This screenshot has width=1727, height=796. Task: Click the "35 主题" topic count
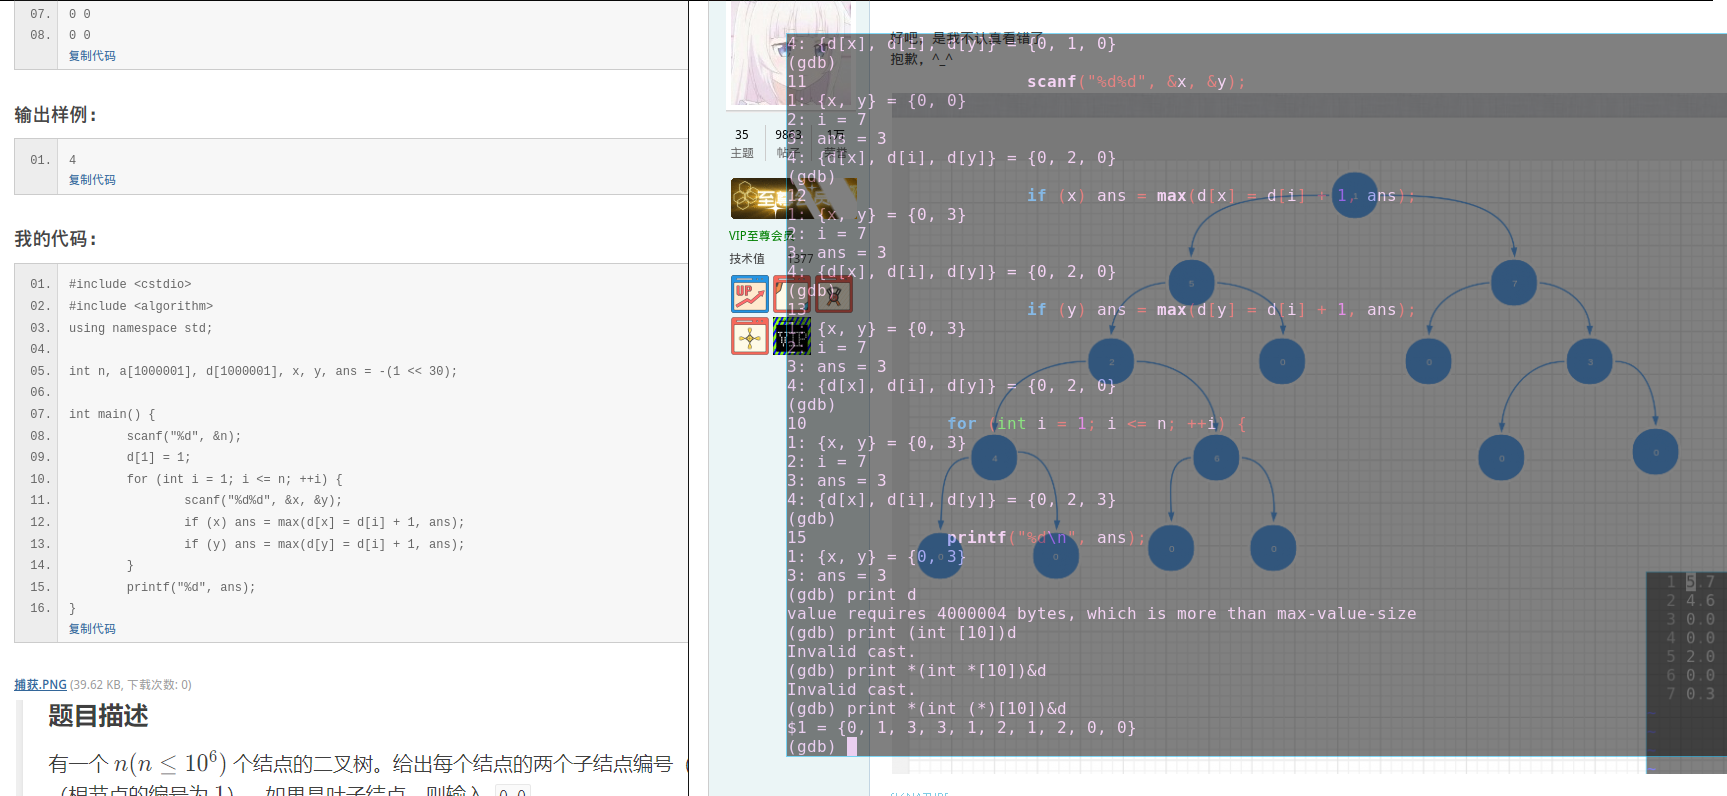point(742,143)
